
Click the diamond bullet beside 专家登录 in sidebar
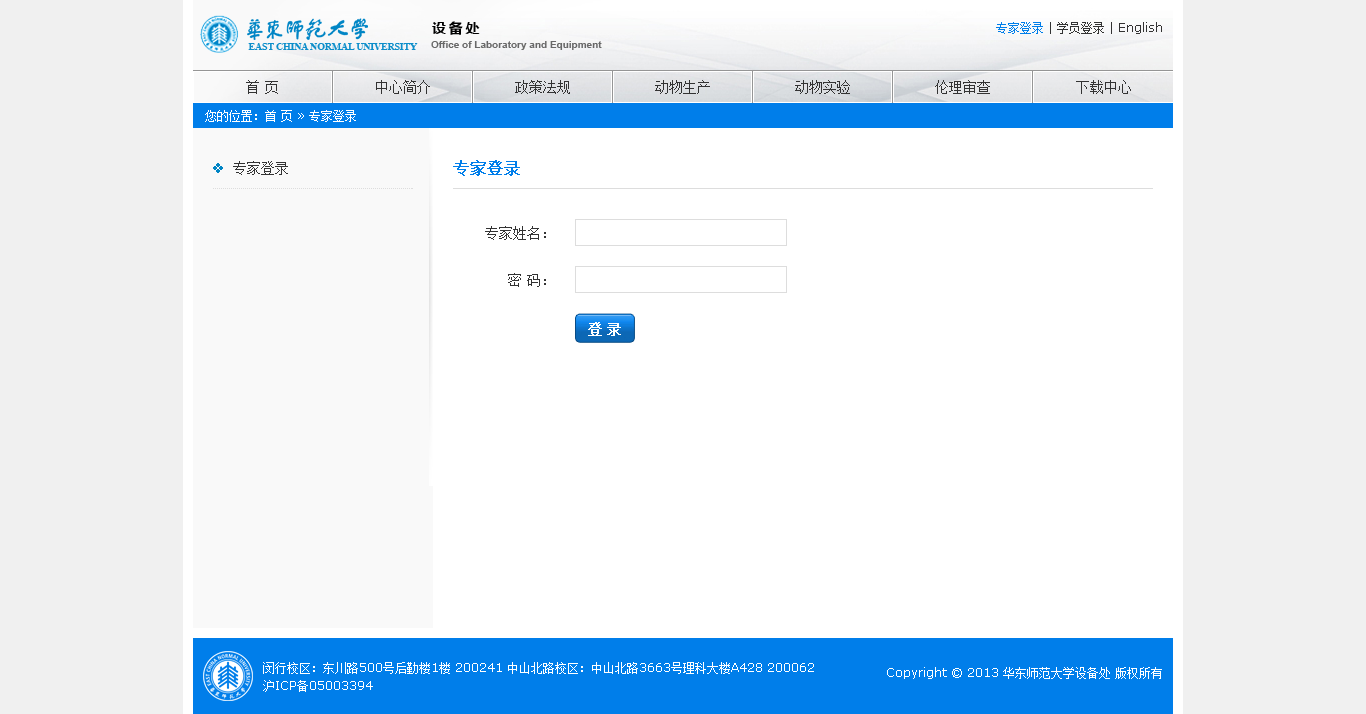pos(218,168)
